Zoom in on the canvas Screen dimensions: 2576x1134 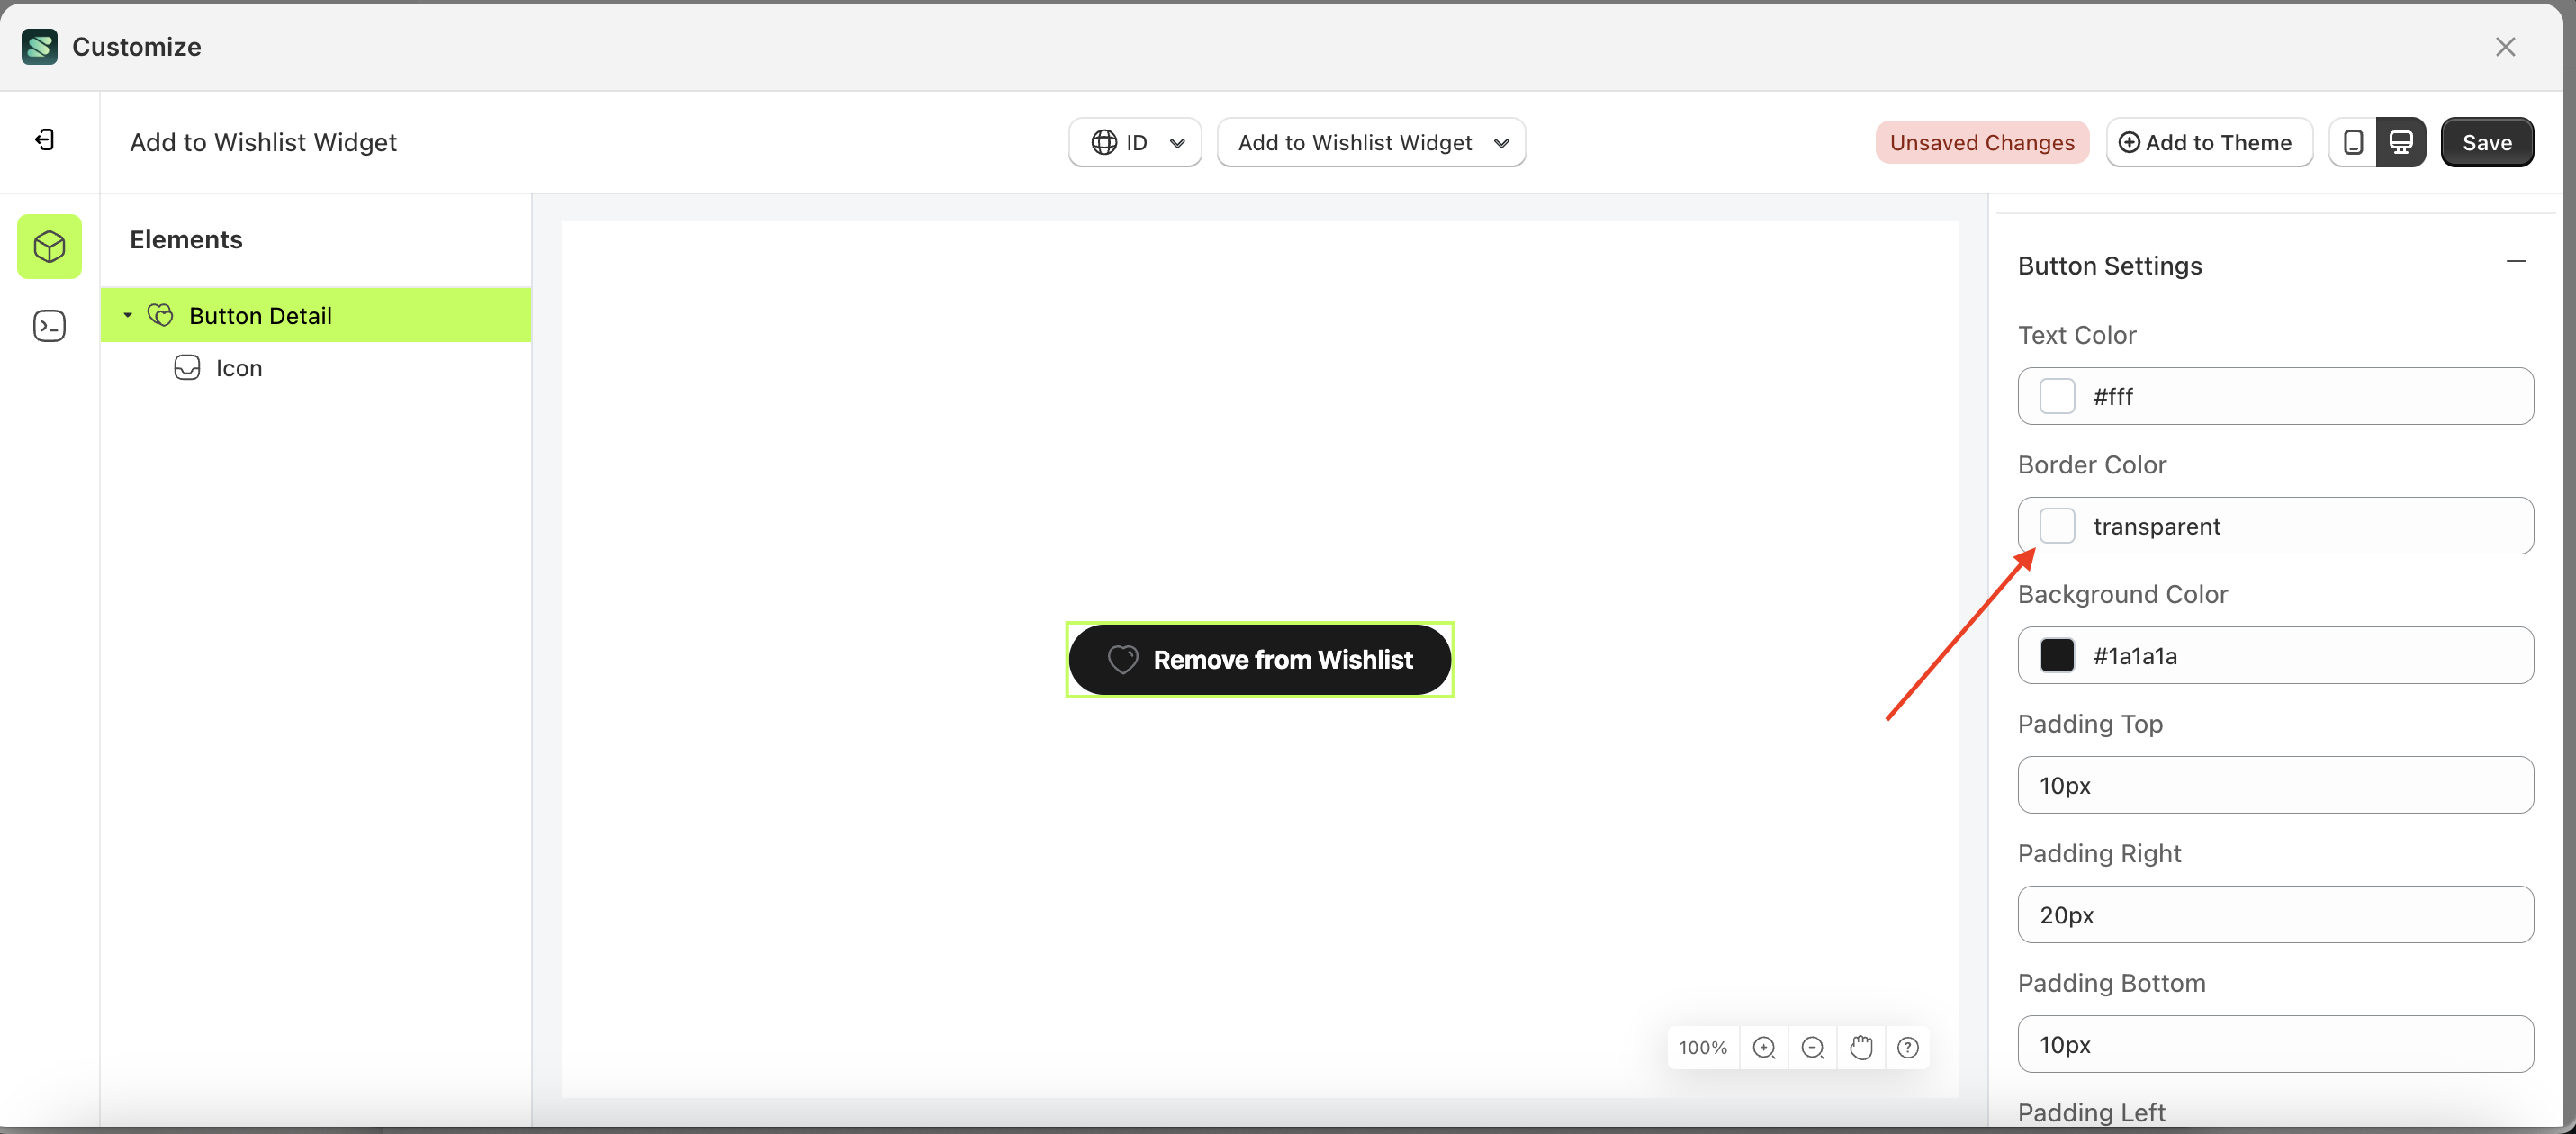(x=1763, y=1047)
